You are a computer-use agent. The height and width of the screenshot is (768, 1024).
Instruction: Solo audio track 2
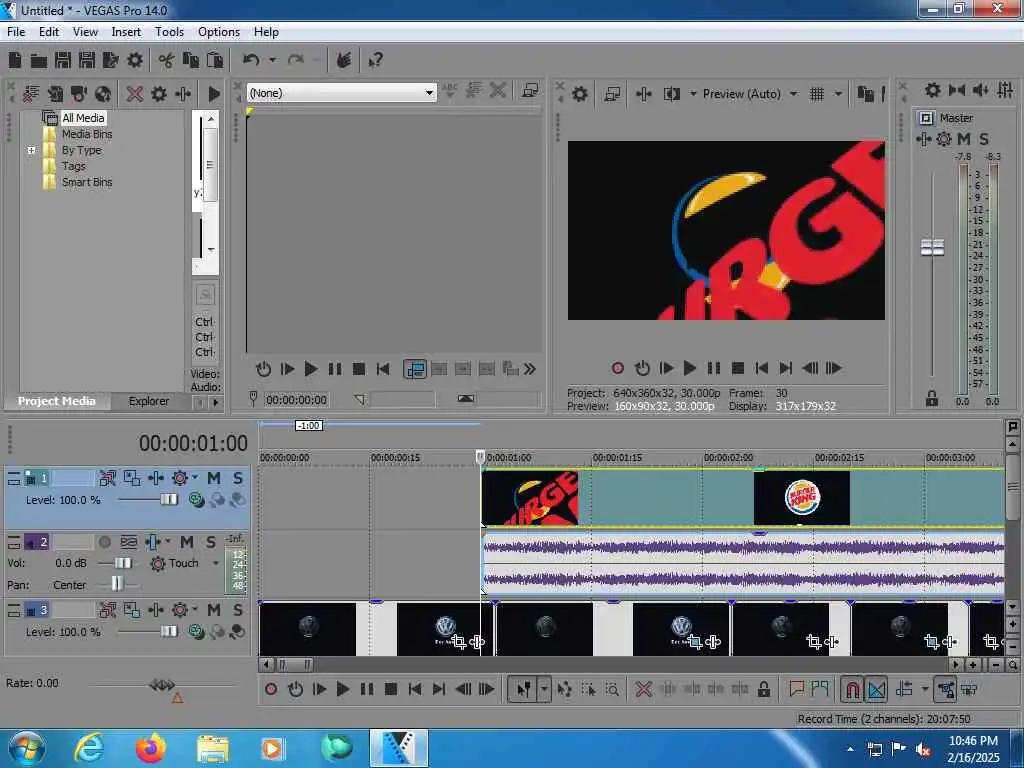pyautogui.click(x=211, y=542)
